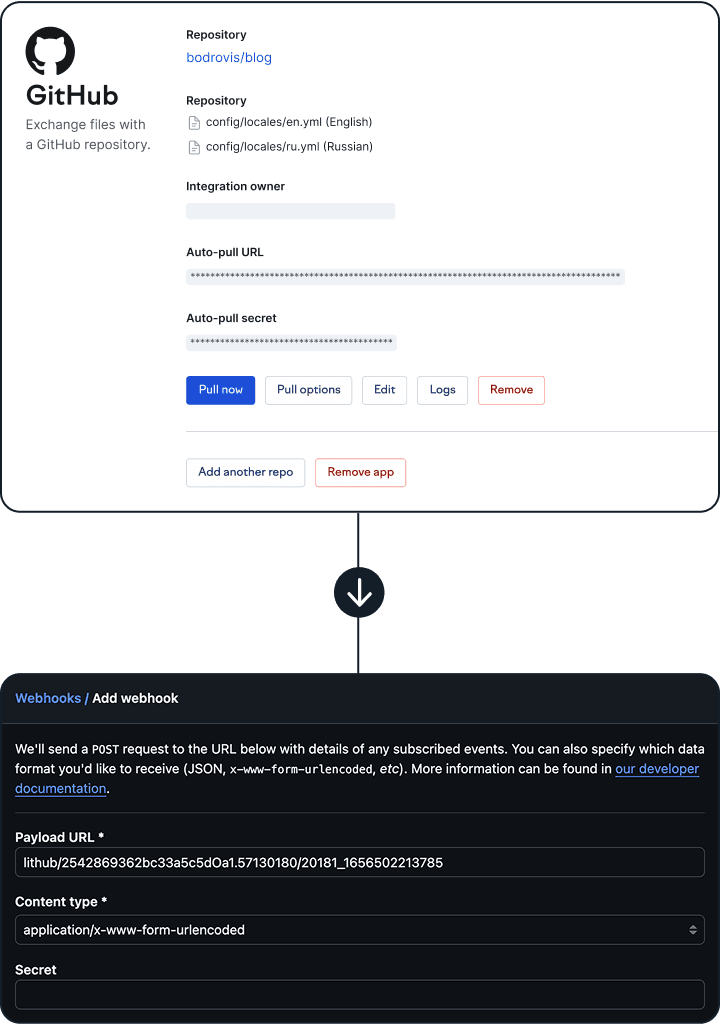This screenshot has width=720, height=1024.
Task: Click the GitHub Octocat logo icon
Action: coord(50,52)
